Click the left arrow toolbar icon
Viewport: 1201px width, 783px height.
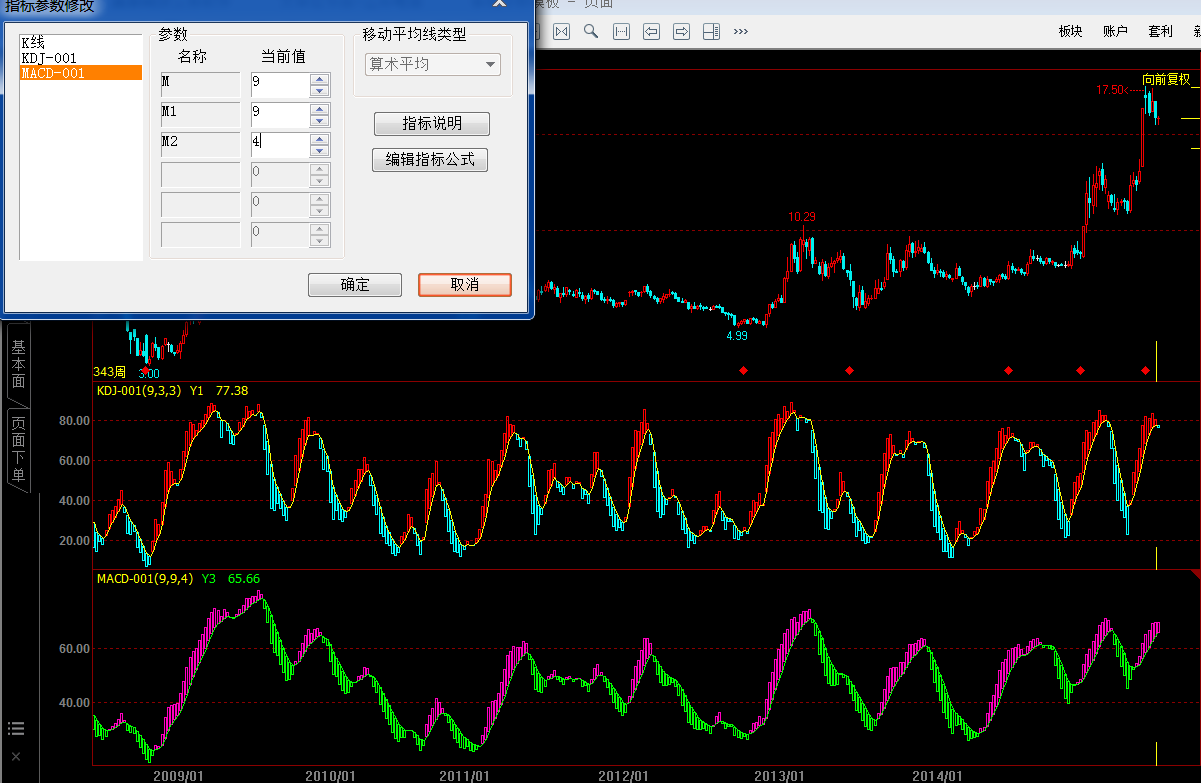[x=651, y=32]
